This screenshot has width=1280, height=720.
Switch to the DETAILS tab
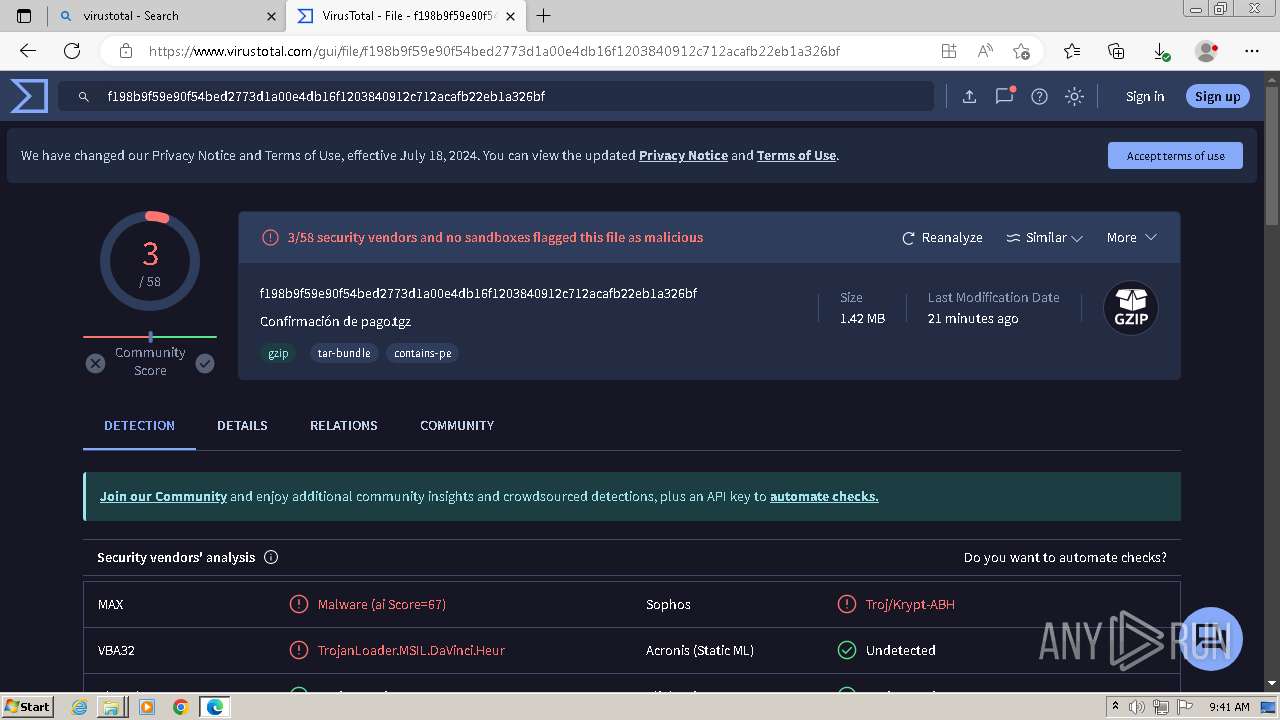(242, 425)
